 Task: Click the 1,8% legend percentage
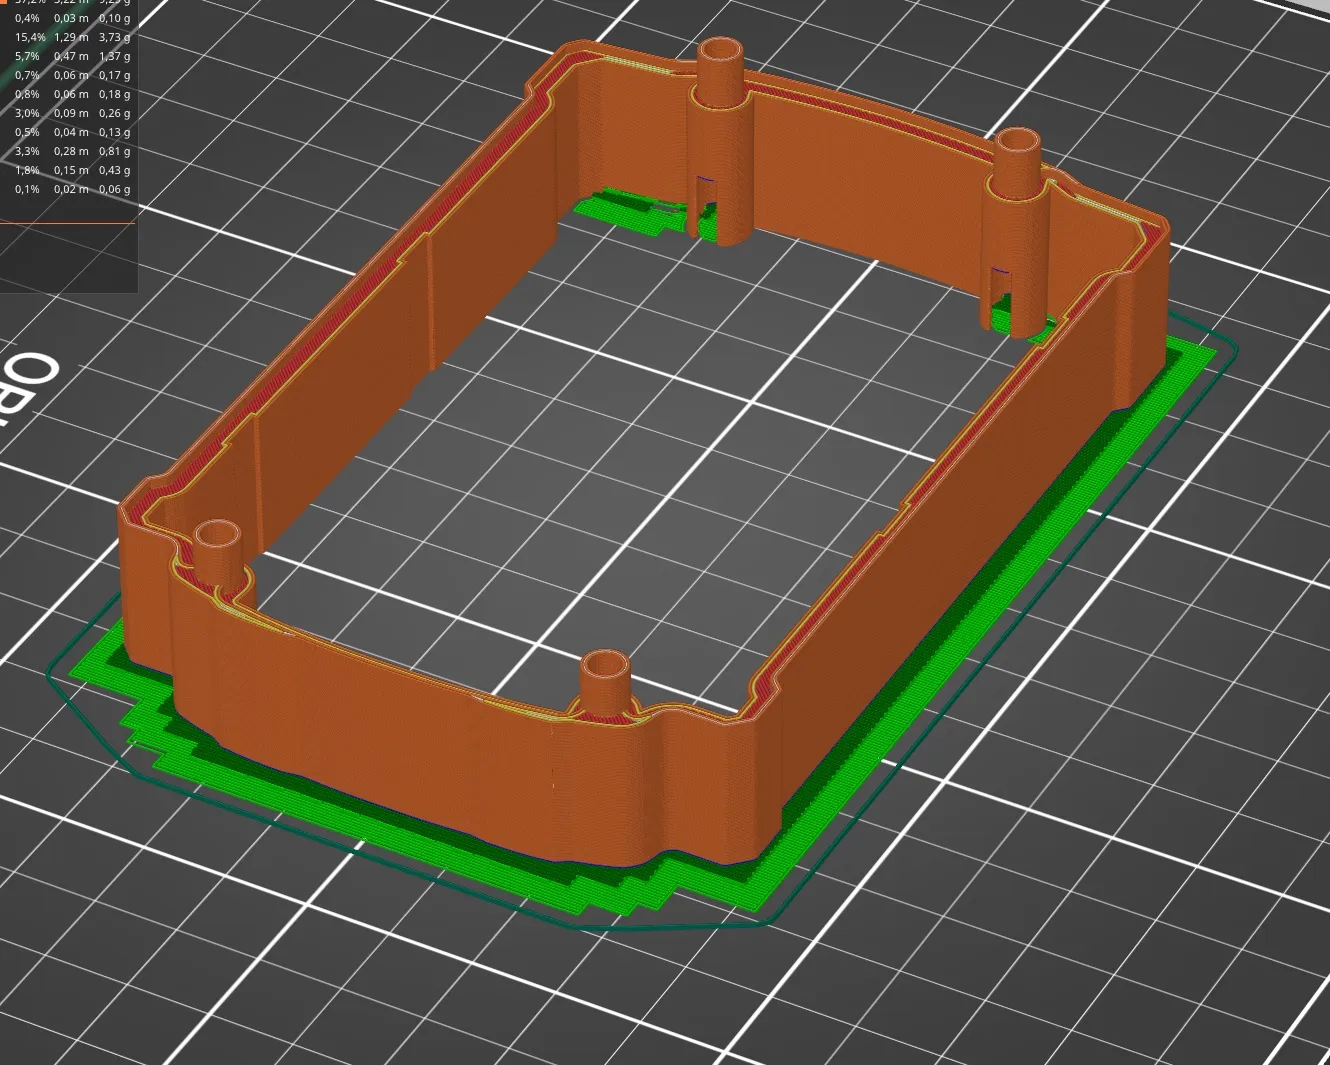[27, 170]
